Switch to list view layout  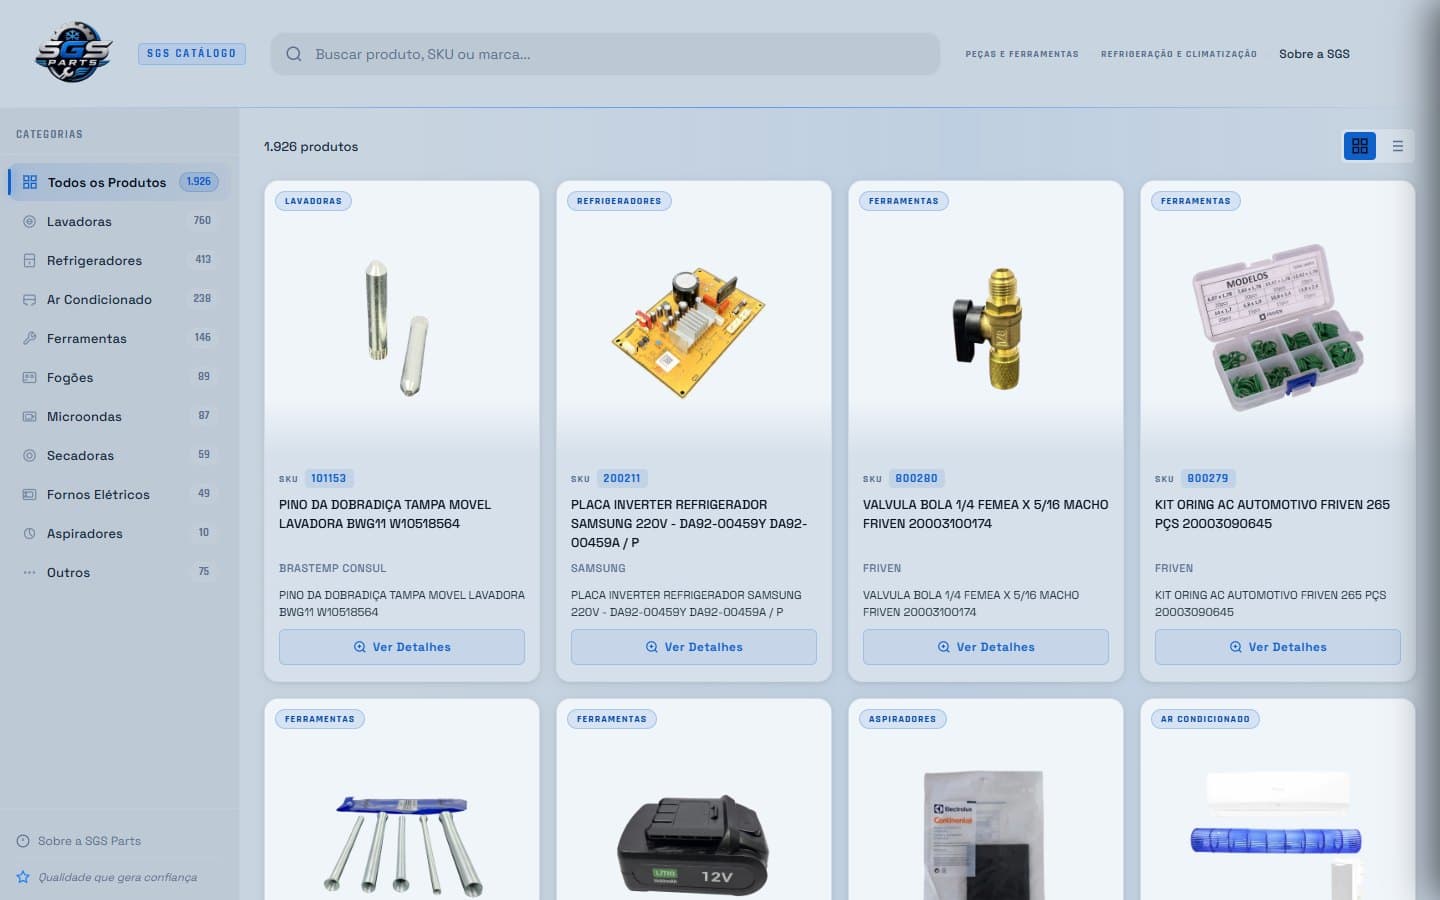pos(1398,146)
